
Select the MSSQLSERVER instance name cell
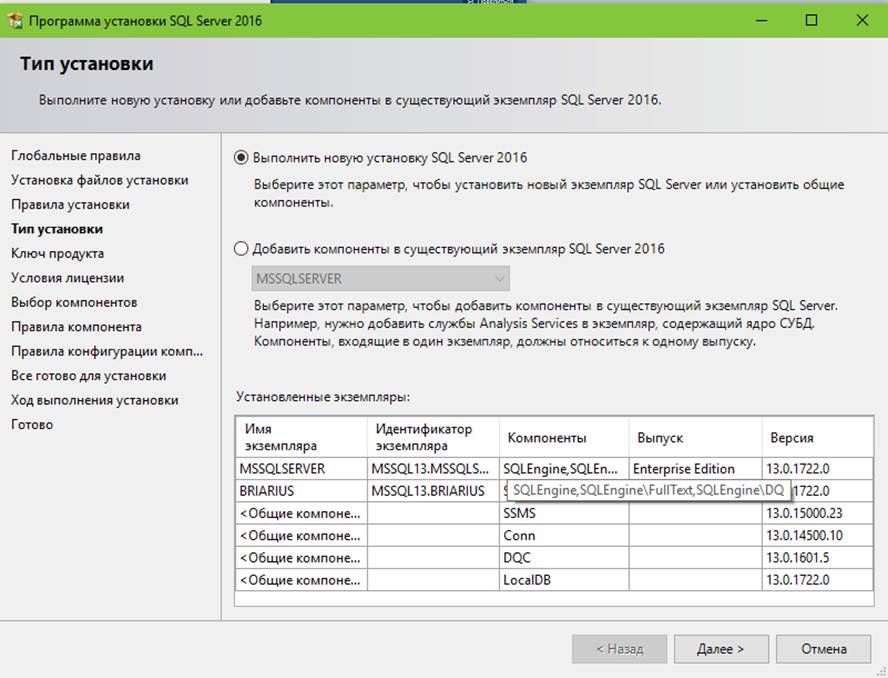pyautogui.click(x=301, y=469)
